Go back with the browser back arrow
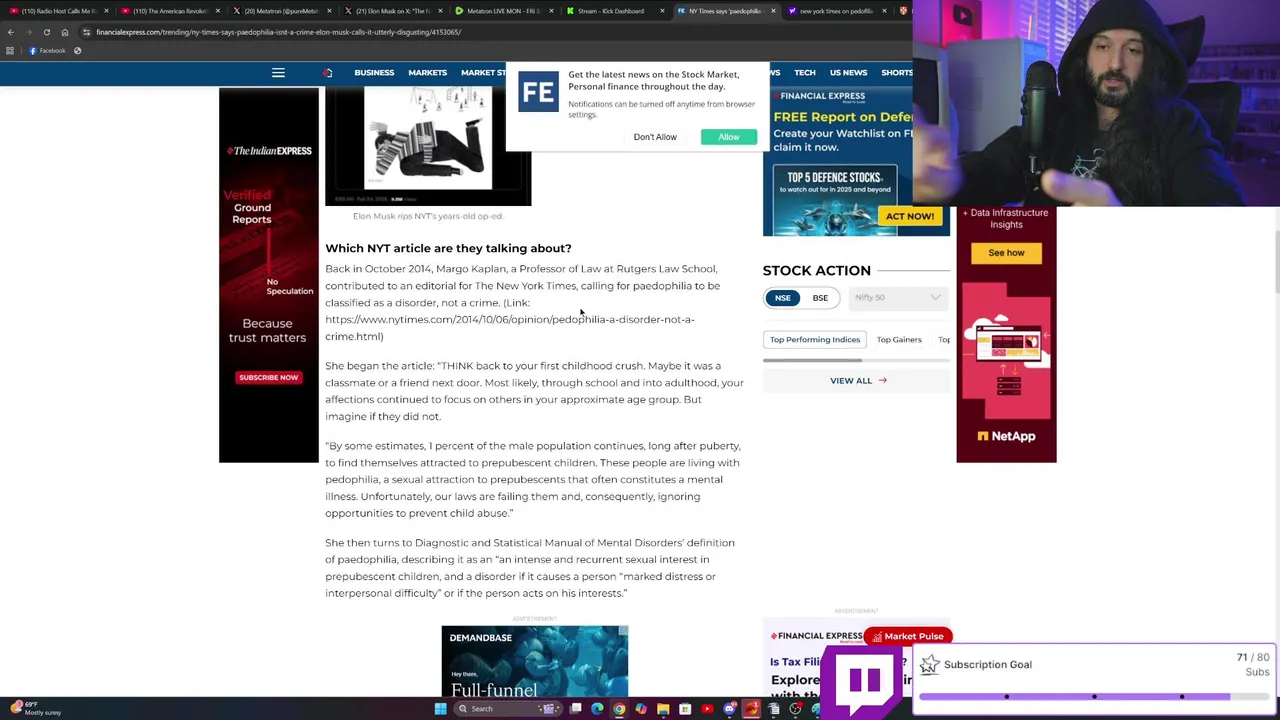Image resolution: width=1280 pixels, height=720 pixels. pyautogui.click(x=10, y=32)
